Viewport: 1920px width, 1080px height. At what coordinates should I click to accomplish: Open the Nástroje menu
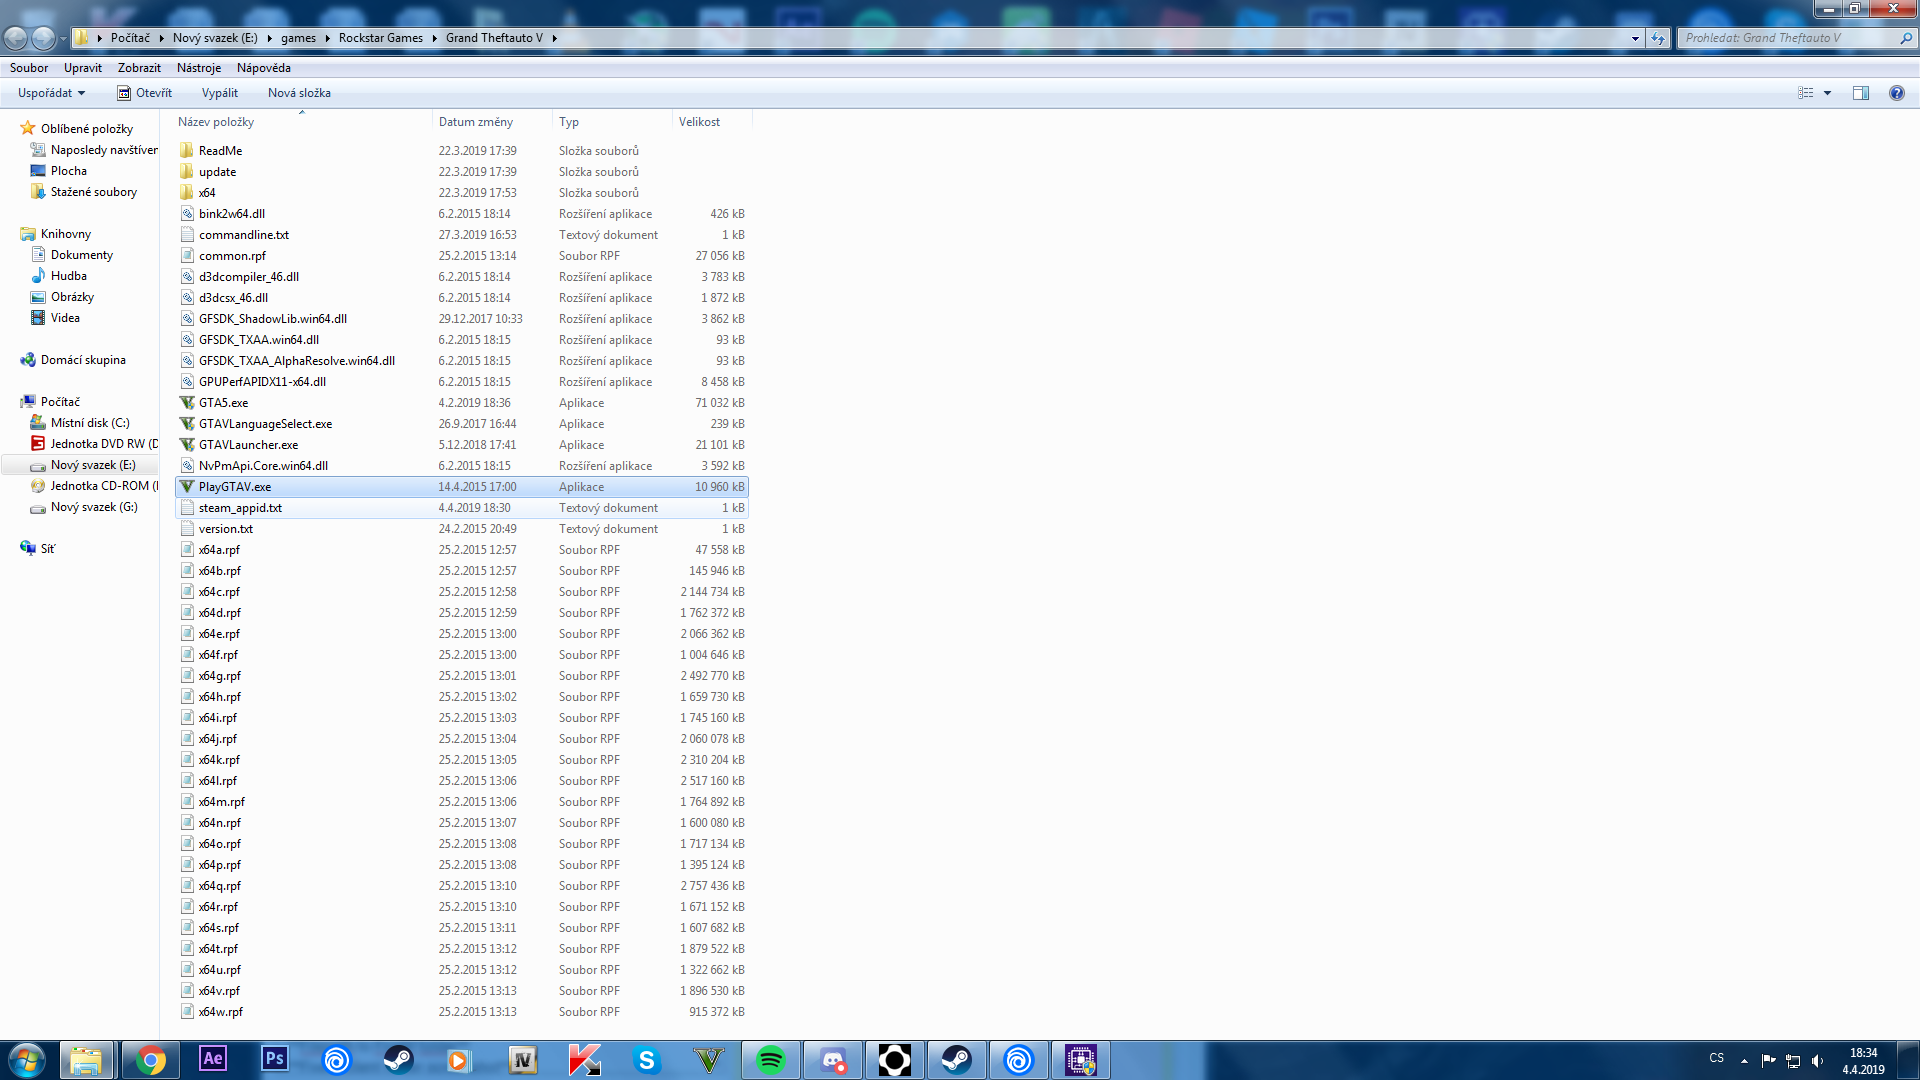198,68
